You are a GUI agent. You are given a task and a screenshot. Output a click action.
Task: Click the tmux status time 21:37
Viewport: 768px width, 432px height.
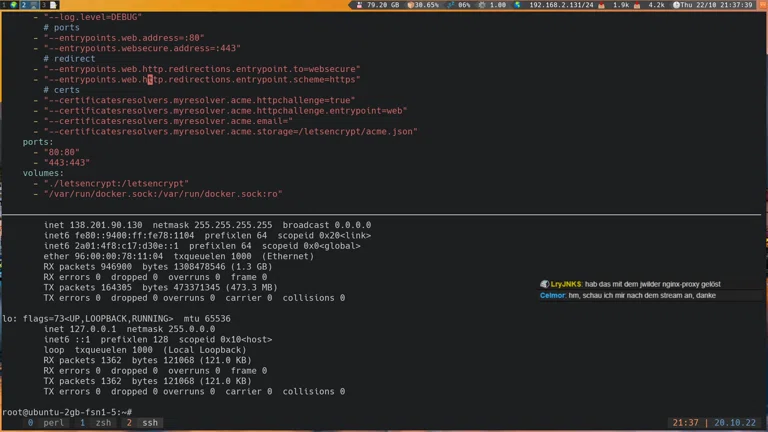point(686,423)
